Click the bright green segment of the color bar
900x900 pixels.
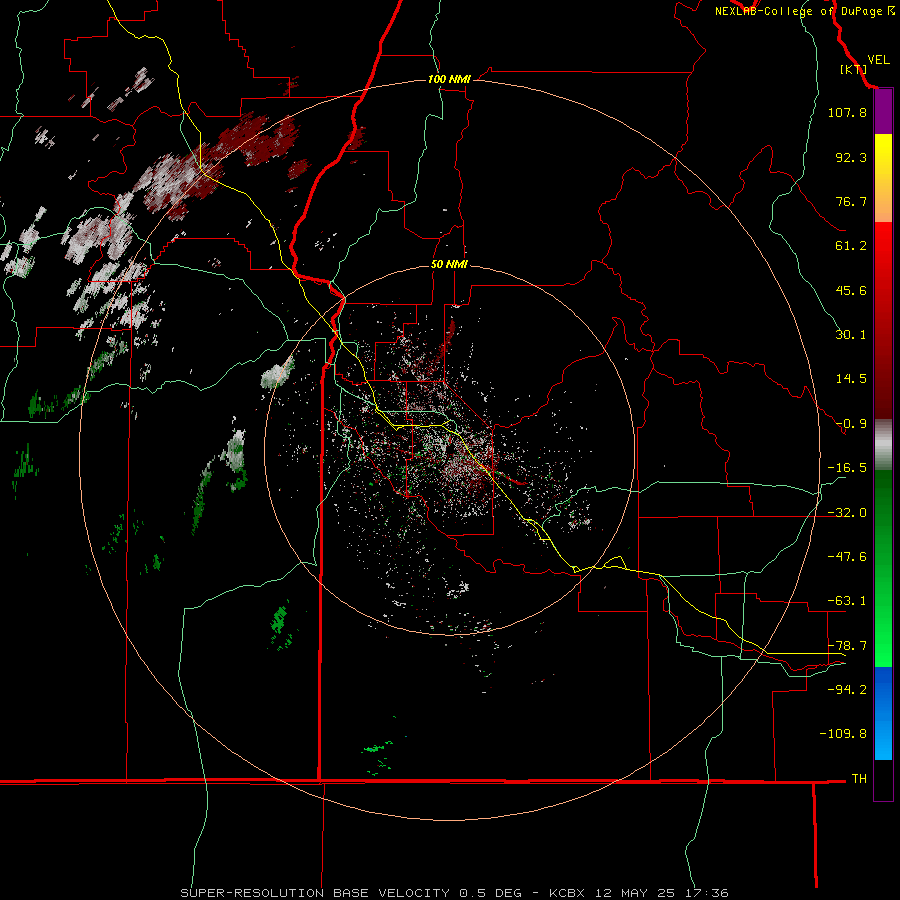coord(883,568)
